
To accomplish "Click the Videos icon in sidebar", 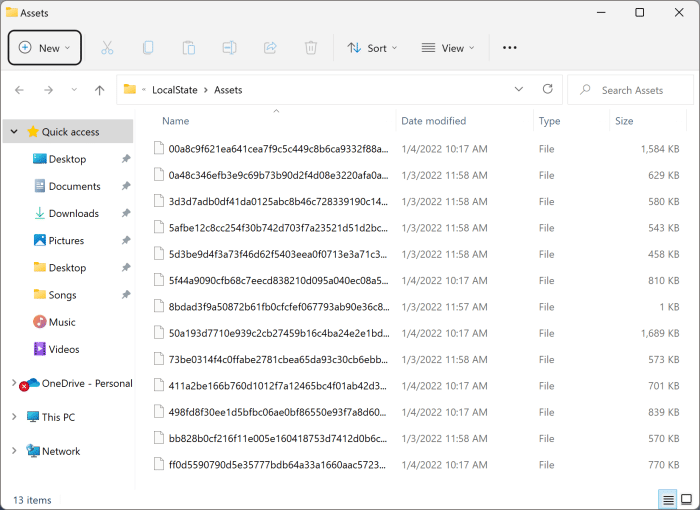I will [x=40, y=349].
